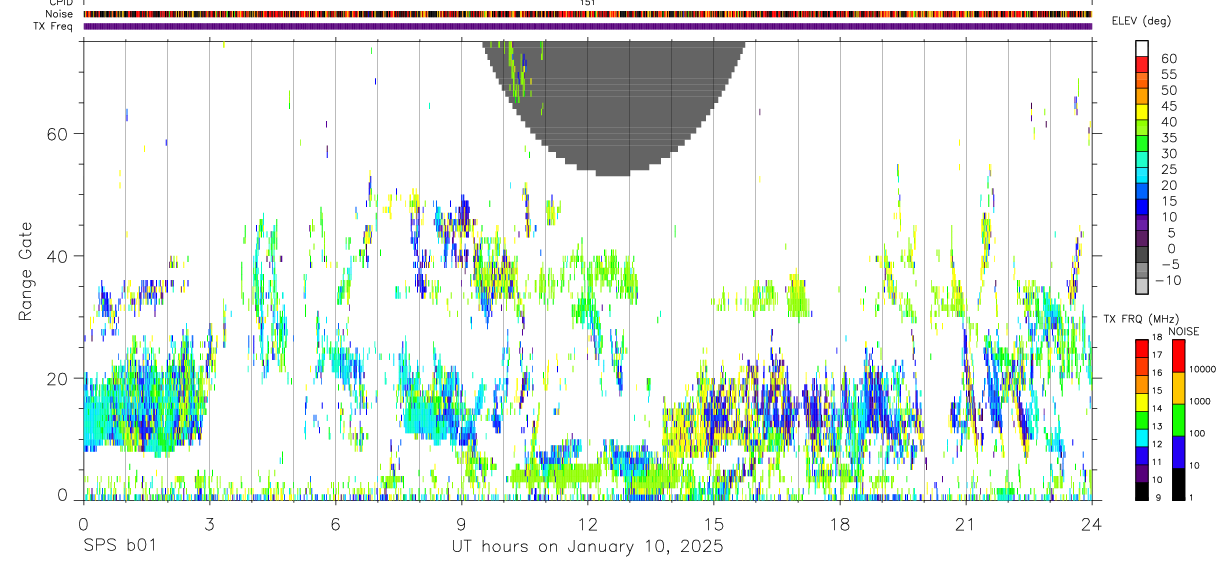Click the '151' CPID value
This screenshot has height=567, width=1228.
(x=588, y=3)
